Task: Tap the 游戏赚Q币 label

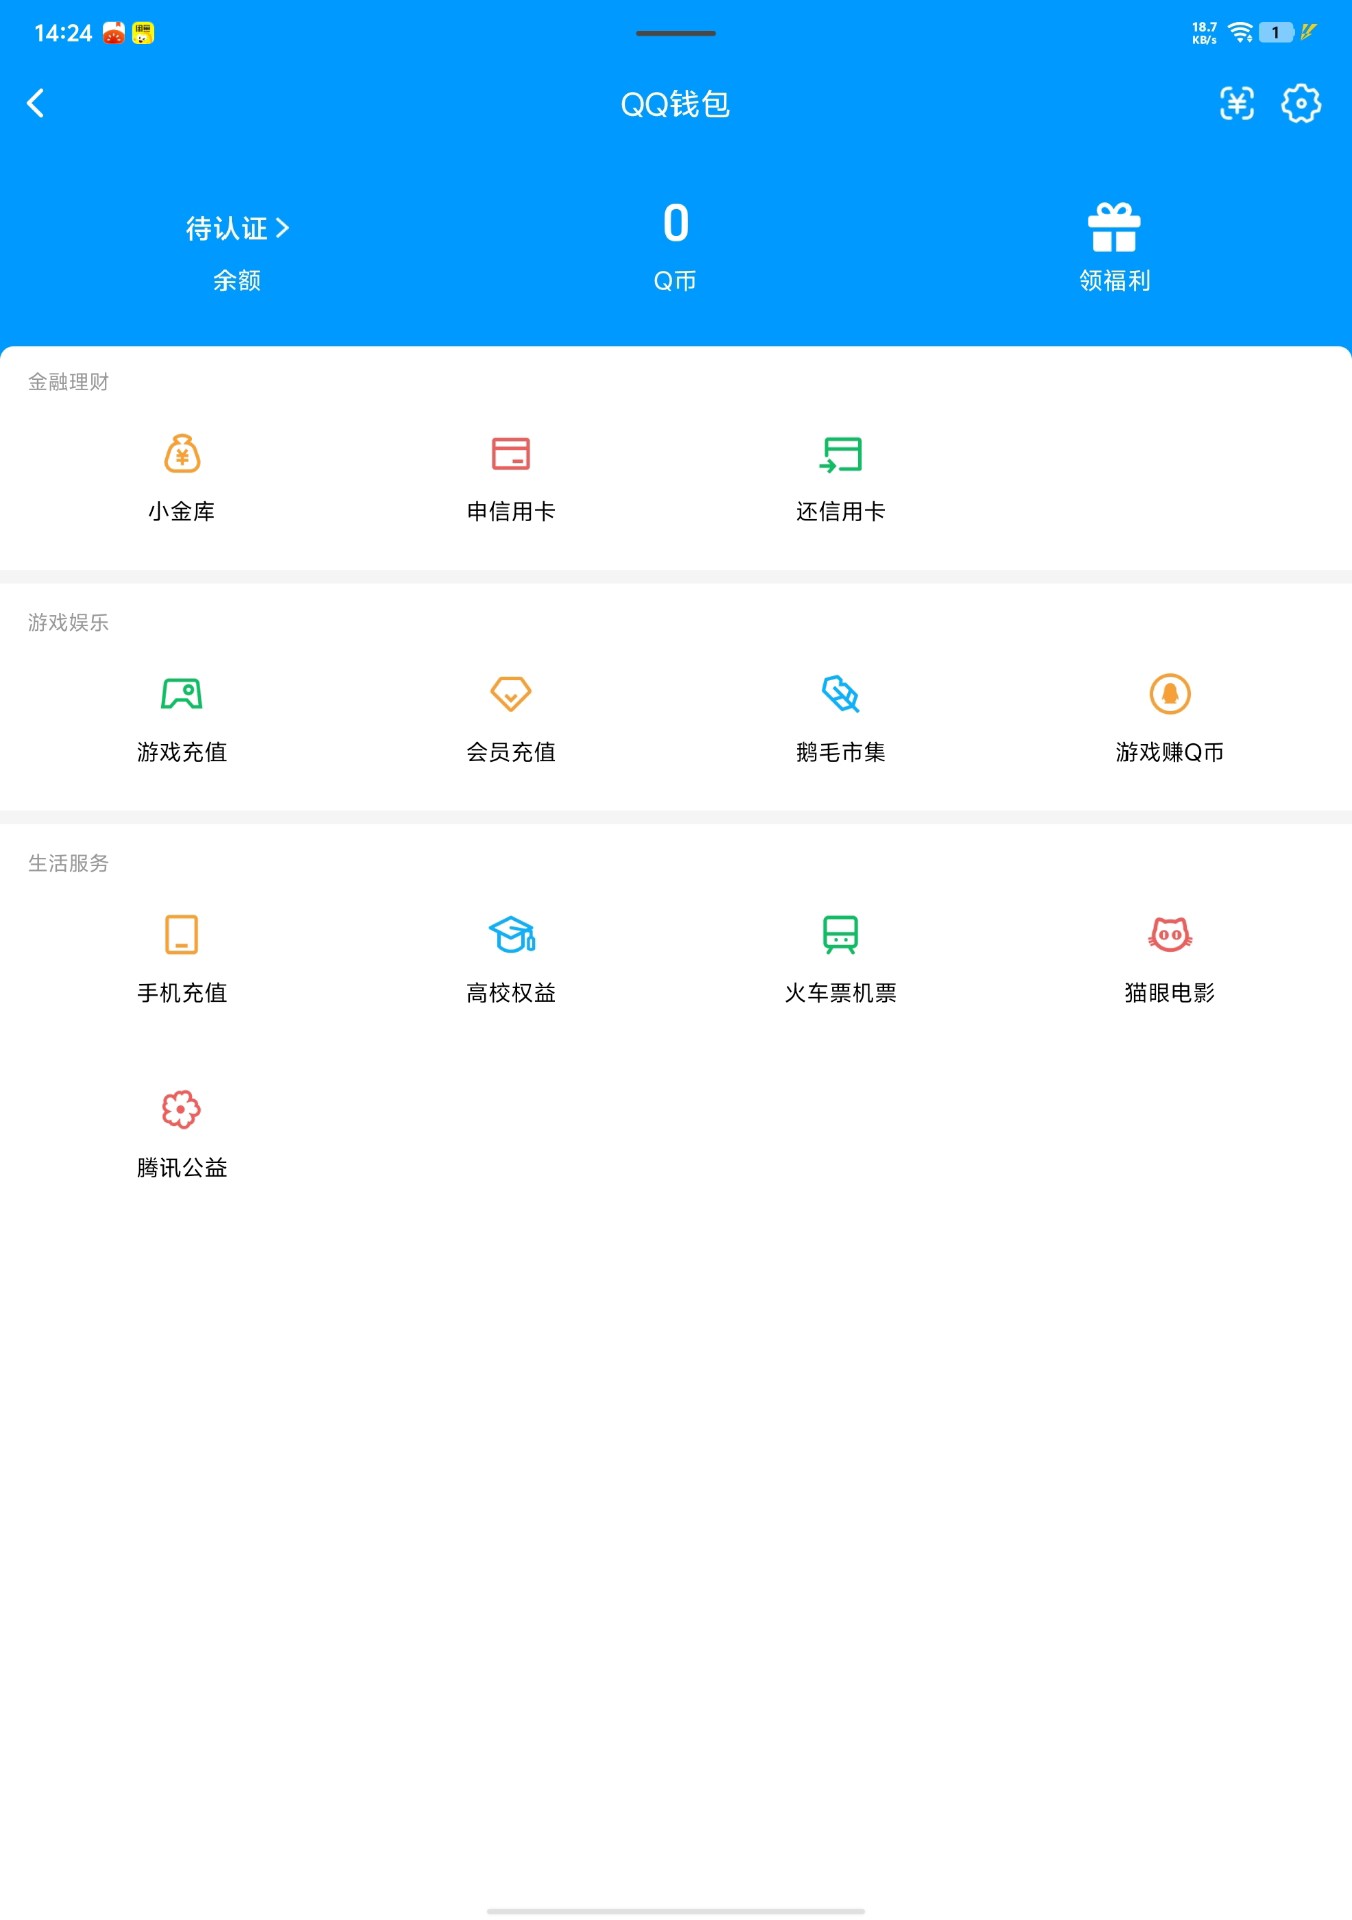Action: 1170,752
